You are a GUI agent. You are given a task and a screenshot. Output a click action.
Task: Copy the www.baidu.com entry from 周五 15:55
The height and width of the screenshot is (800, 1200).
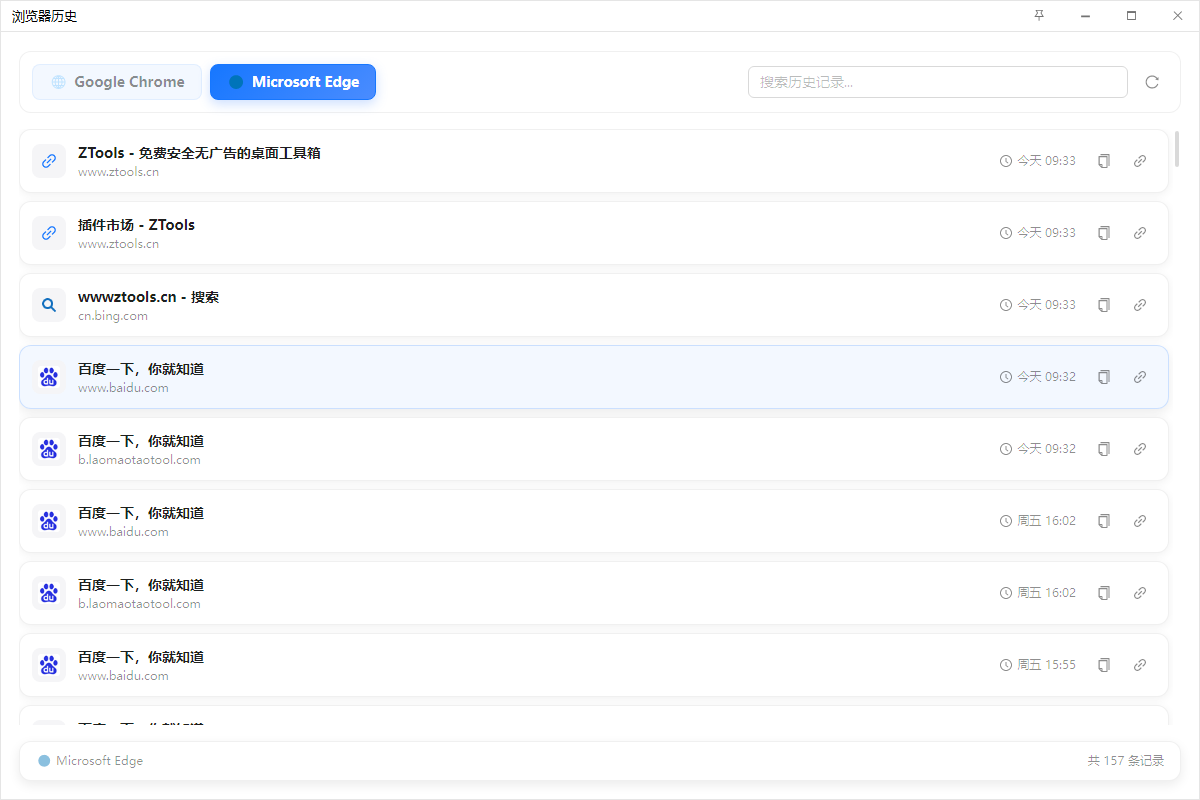[1104, 665]
